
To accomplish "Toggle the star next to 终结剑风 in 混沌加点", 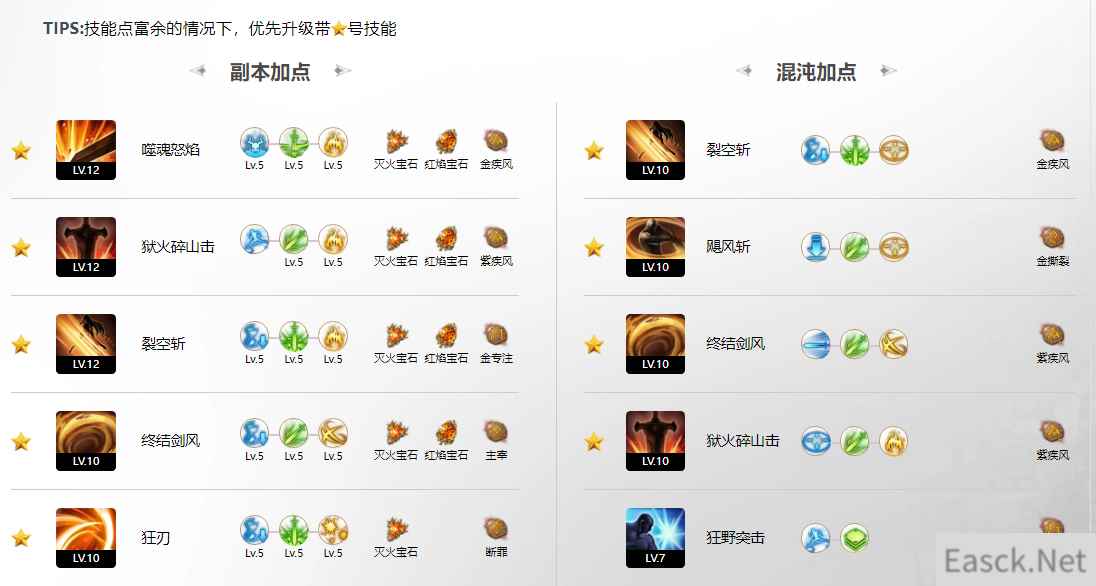I will coord(594,344).
